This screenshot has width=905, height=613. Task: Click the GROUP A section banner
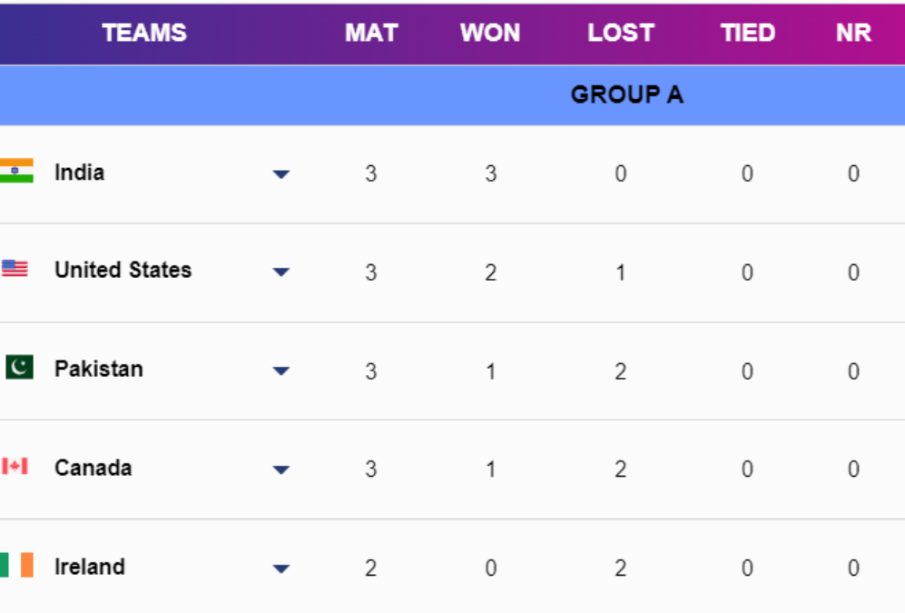[x=626, y=95]
